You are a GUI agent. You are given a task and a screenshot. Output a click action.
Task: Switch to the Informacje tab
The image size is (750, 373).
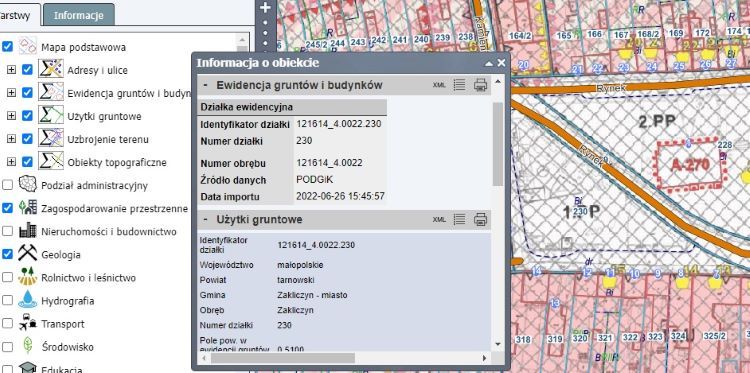pyautogui.click(x=78, y=15)
